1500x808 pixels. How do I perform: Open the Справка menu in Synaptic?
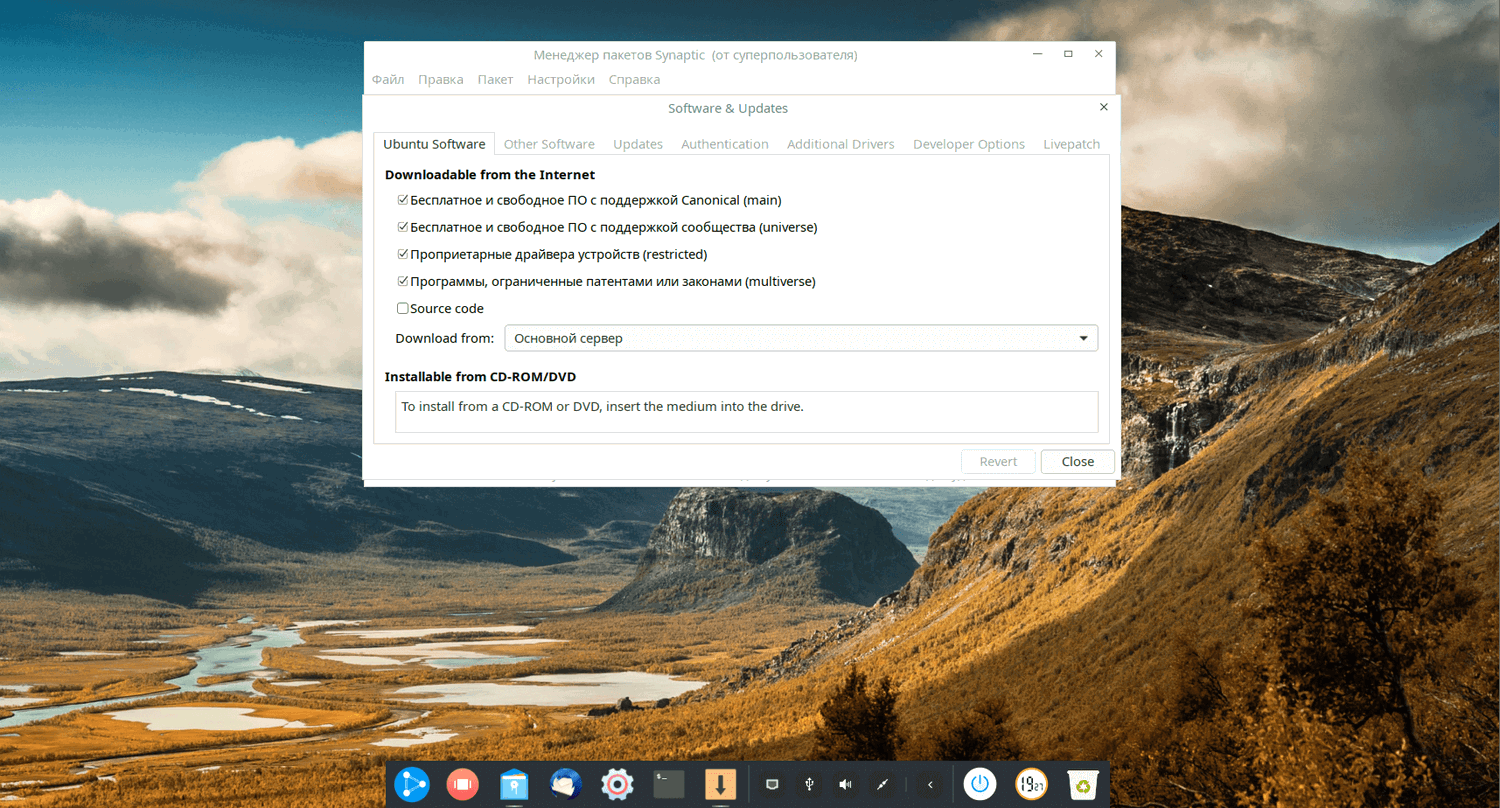coord(634,79)
